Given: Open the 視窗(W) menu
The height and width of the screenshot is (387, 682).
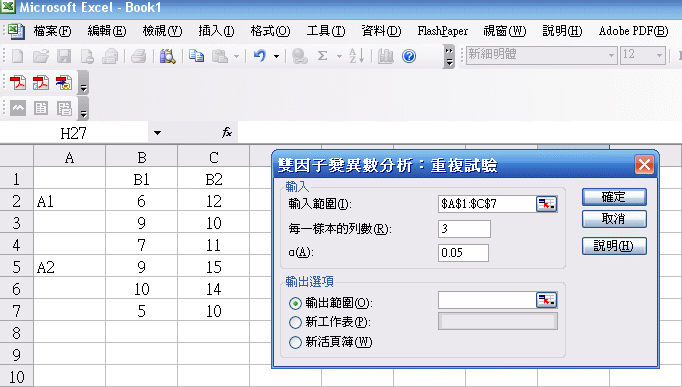Looking at the screenshot, I should pyautogui.click(x=505, y=31).
